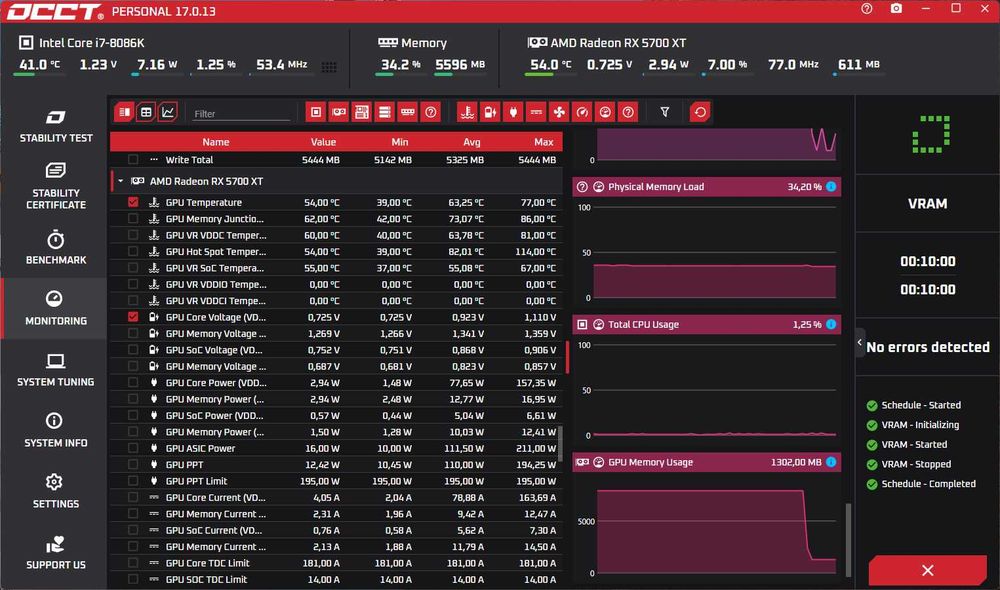Enable the GPU Core Power checkbox
This screenshot has height=590, width=1000.
point(133,383)
